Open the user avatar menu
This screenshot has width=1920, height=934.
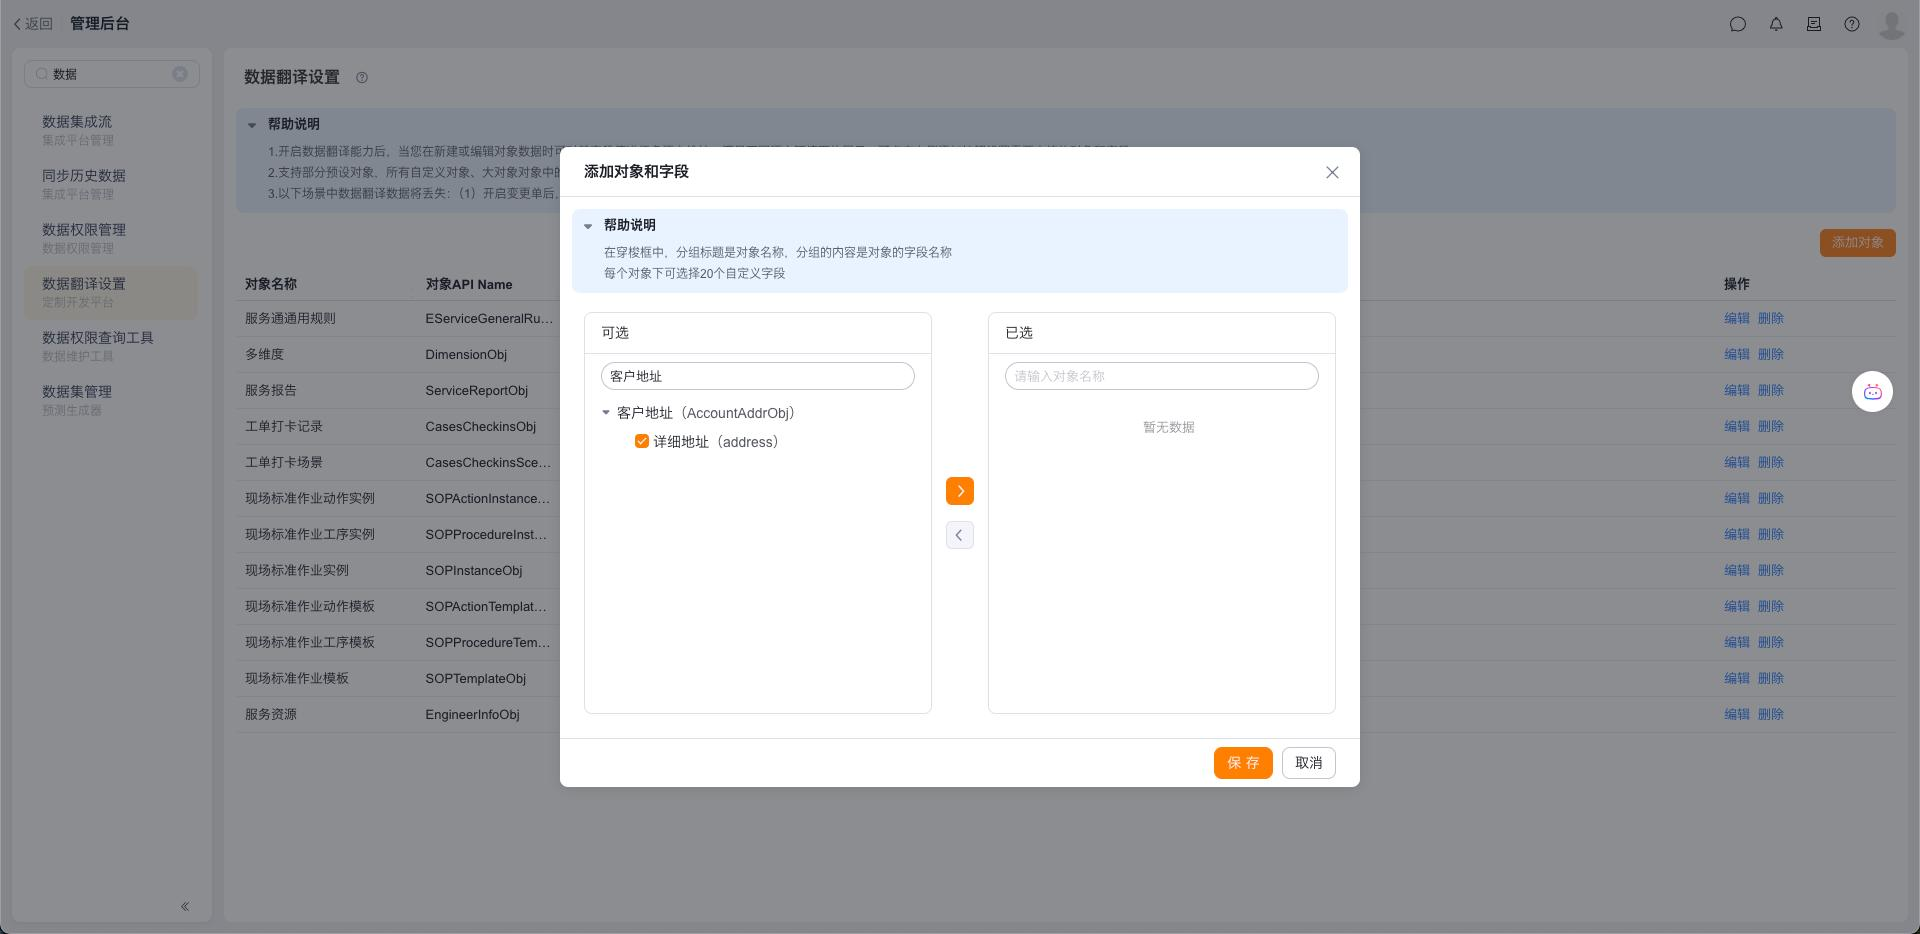tap(1891, 24)
